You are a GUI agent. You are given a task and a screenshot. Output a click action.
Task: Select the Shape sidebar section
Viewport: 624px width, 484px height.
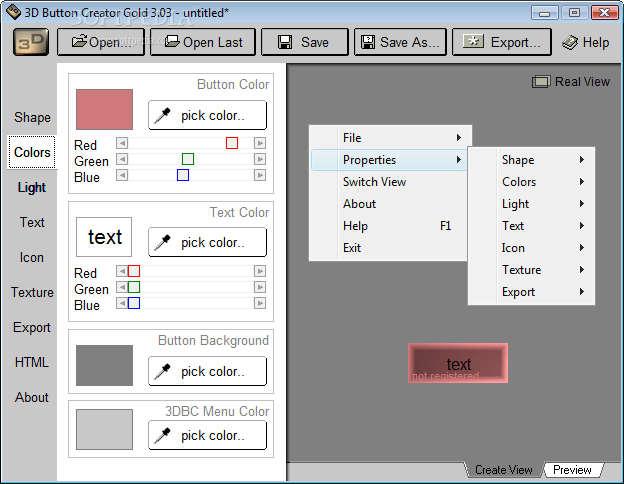32,117
